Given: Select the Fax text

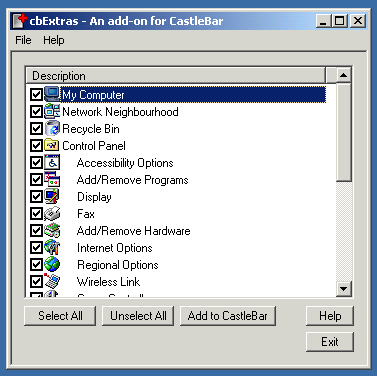Looking at the screenshot, I should pos(86,214).
